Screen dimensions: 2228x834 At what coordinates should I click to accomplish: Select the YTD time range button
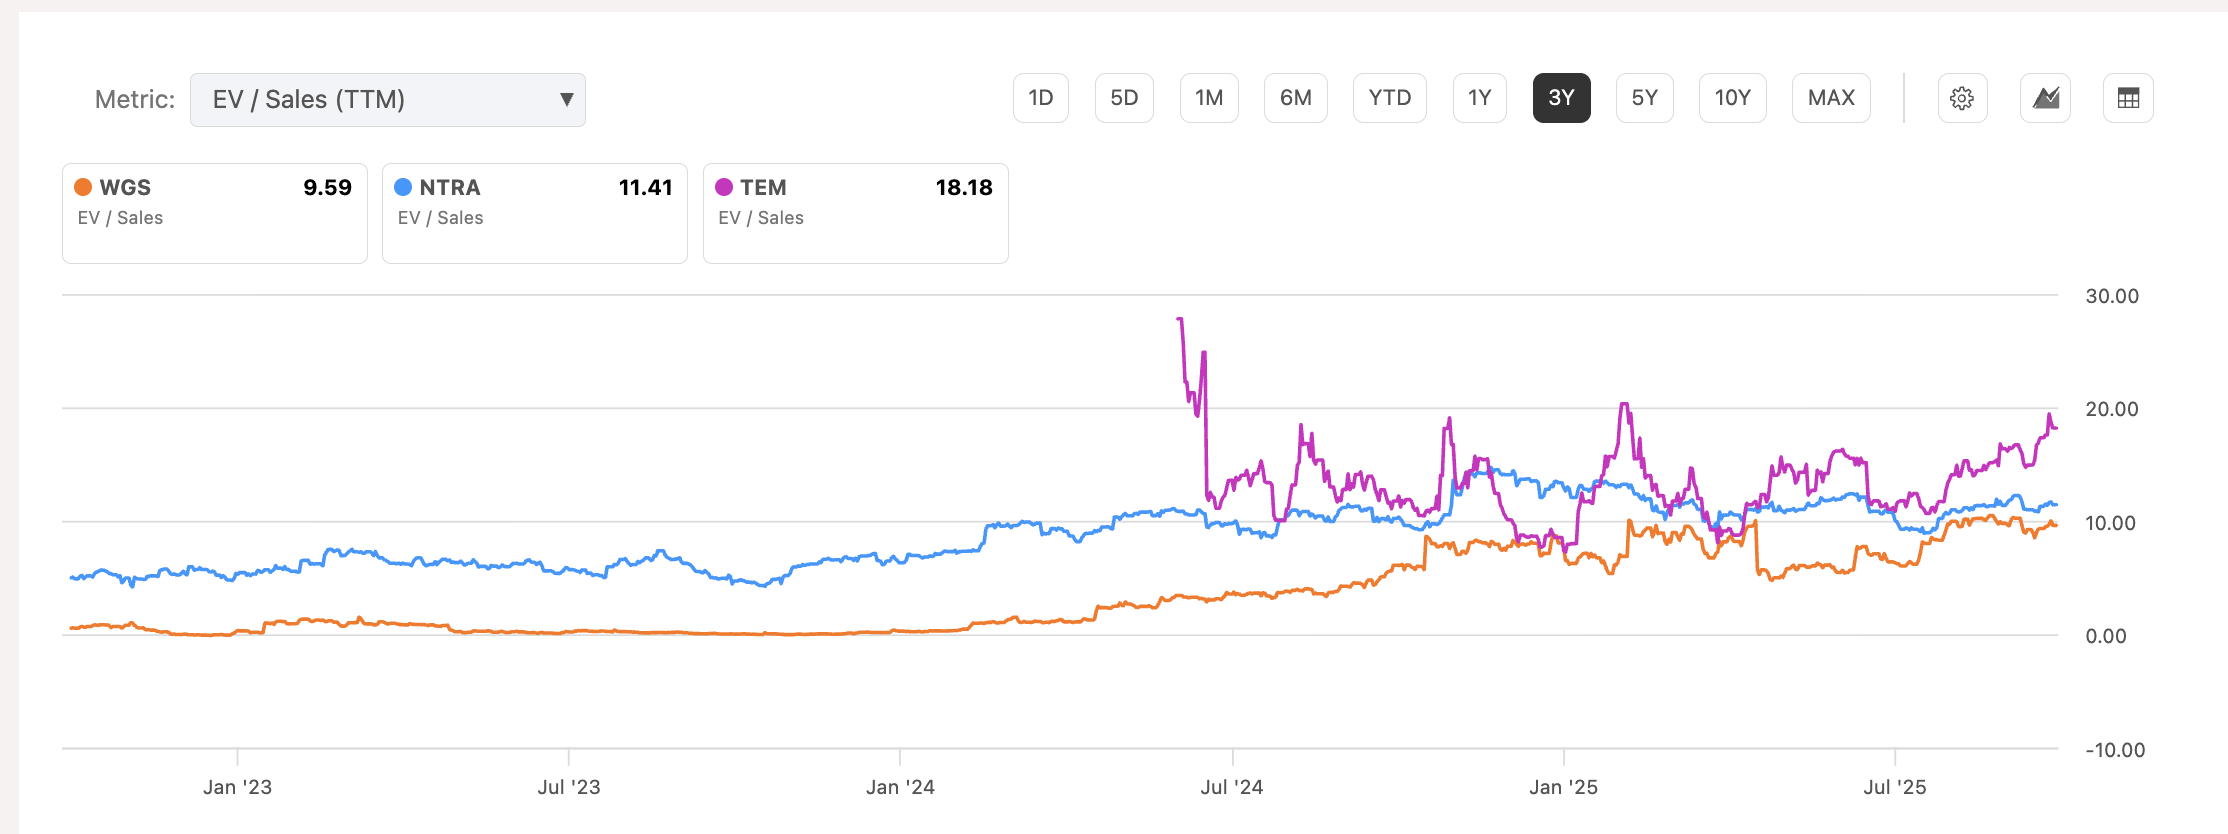tap(1389, 98)
